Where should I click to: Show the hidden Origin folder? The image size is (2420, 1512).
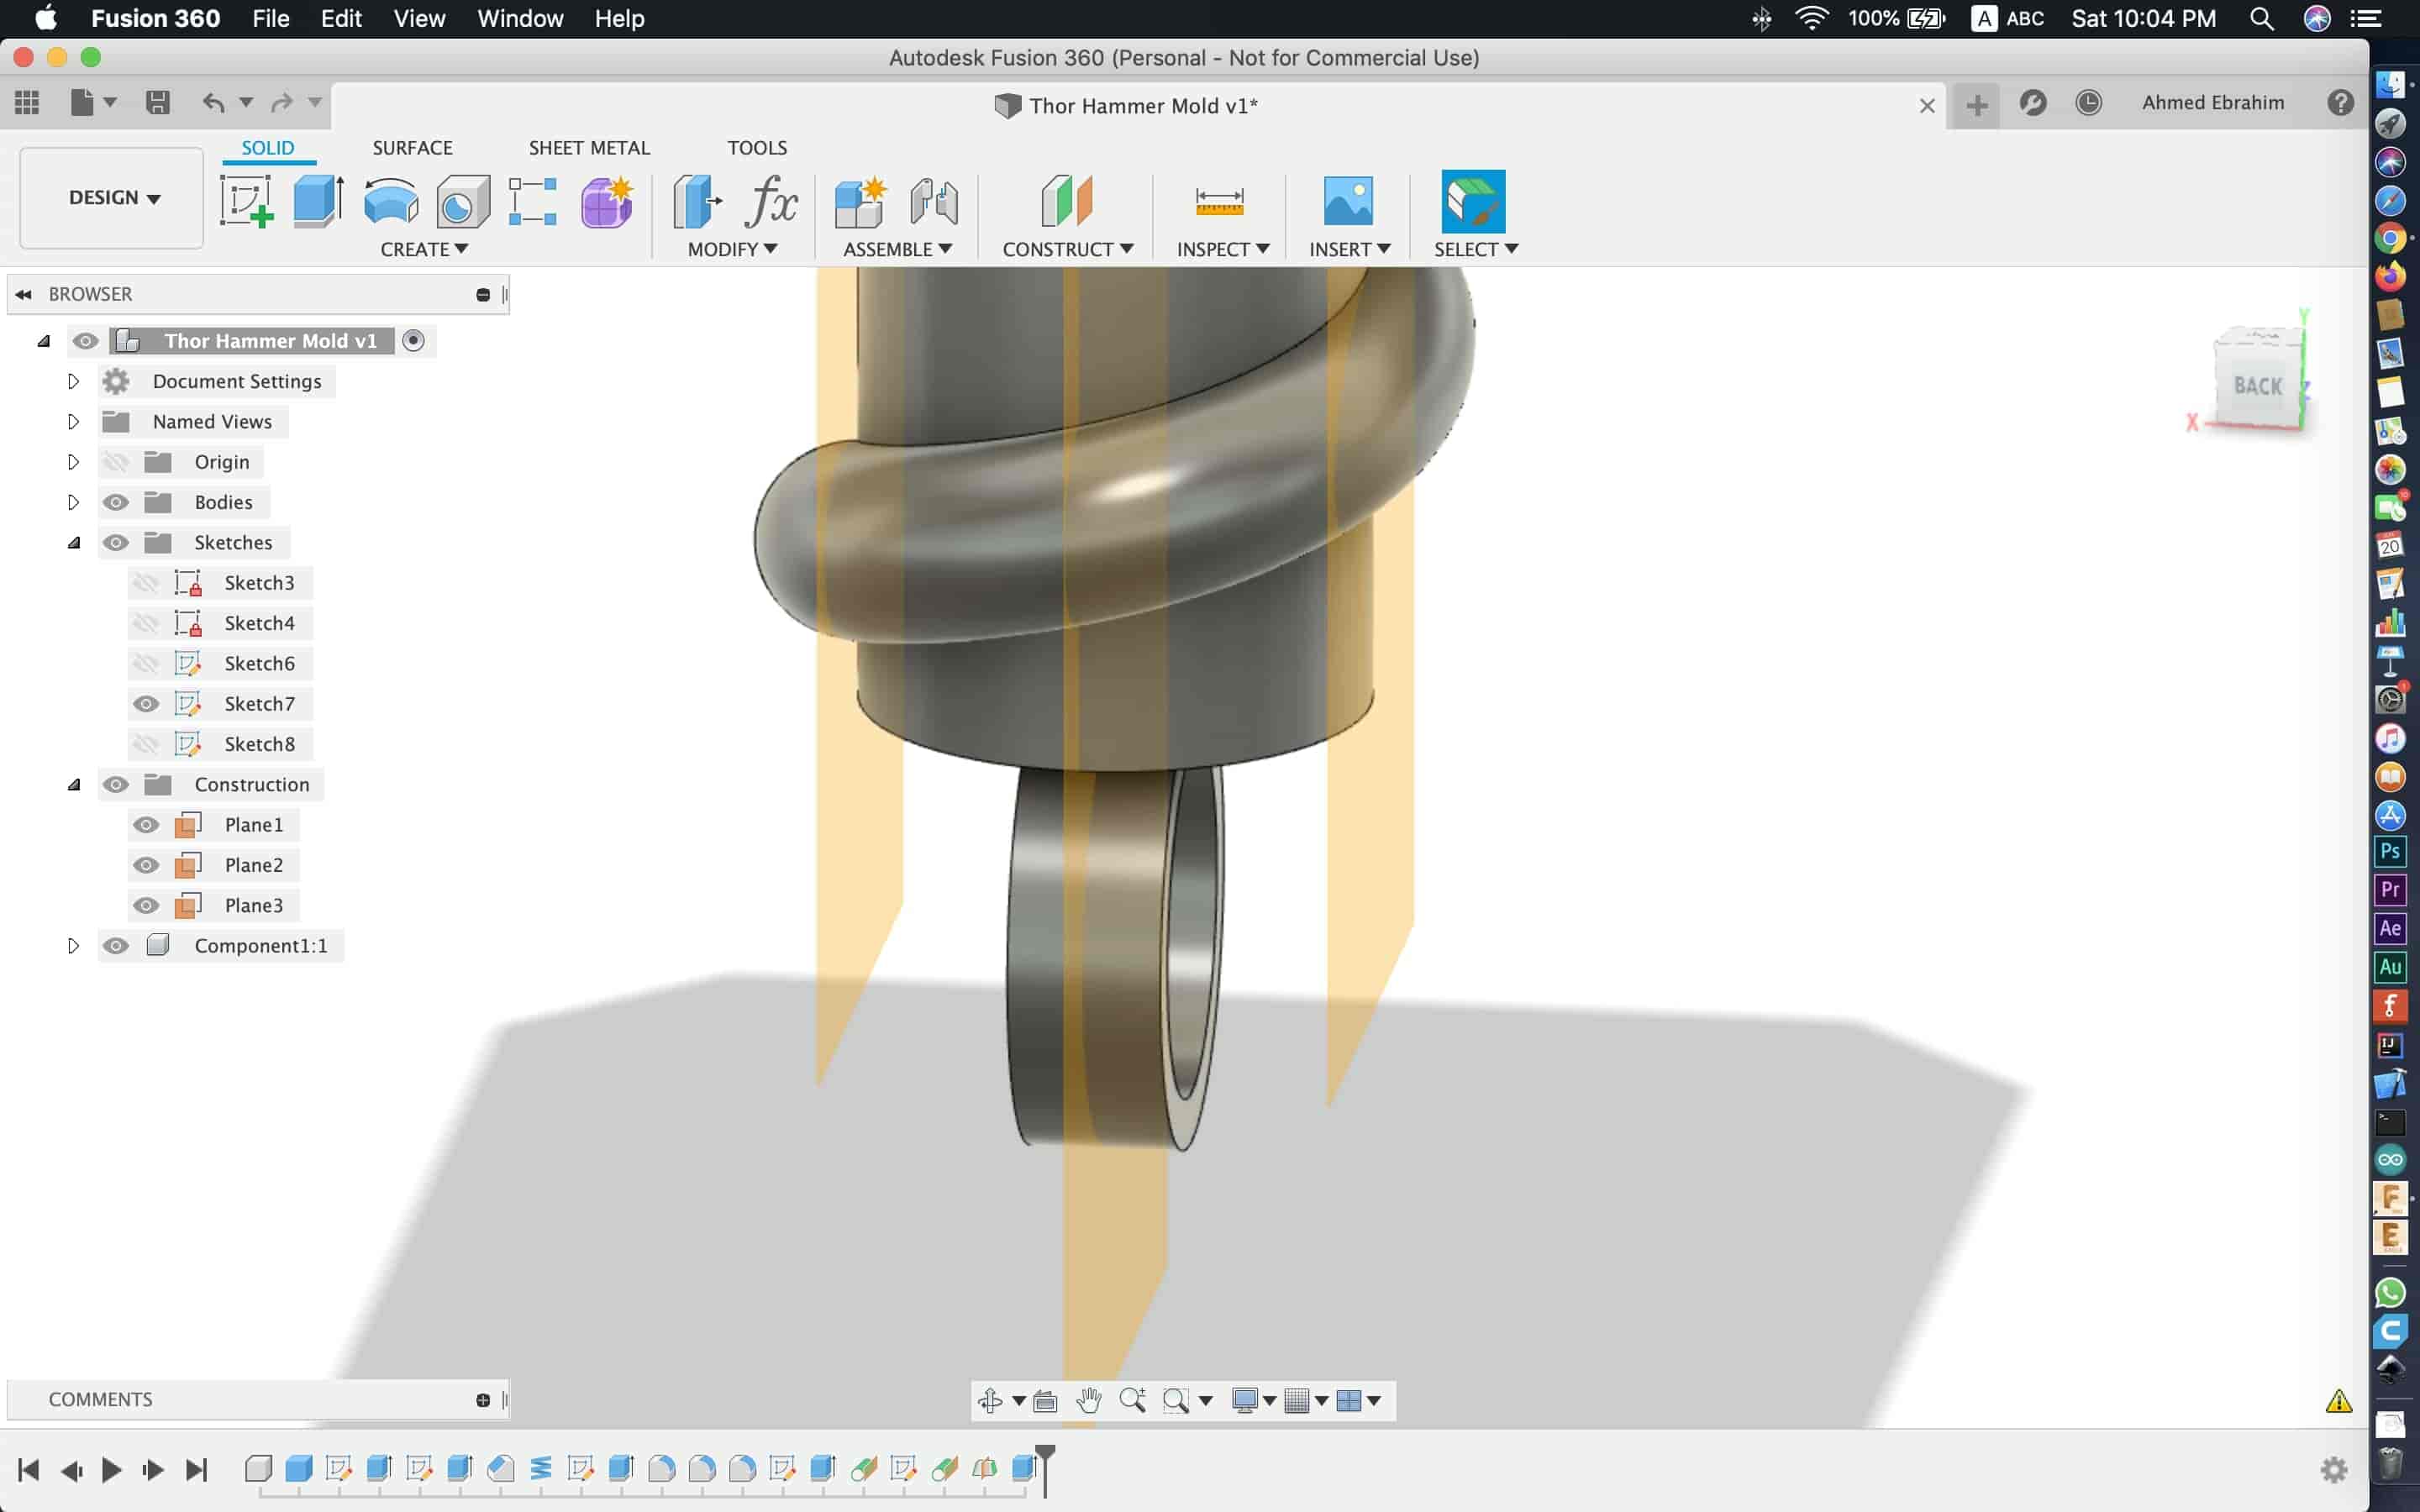point(116,462)
